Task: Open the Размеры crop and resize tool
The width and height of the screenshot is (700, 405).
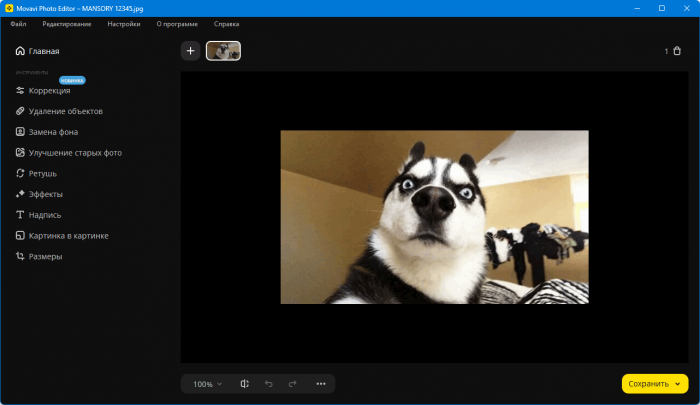Action: click(44, 256)
